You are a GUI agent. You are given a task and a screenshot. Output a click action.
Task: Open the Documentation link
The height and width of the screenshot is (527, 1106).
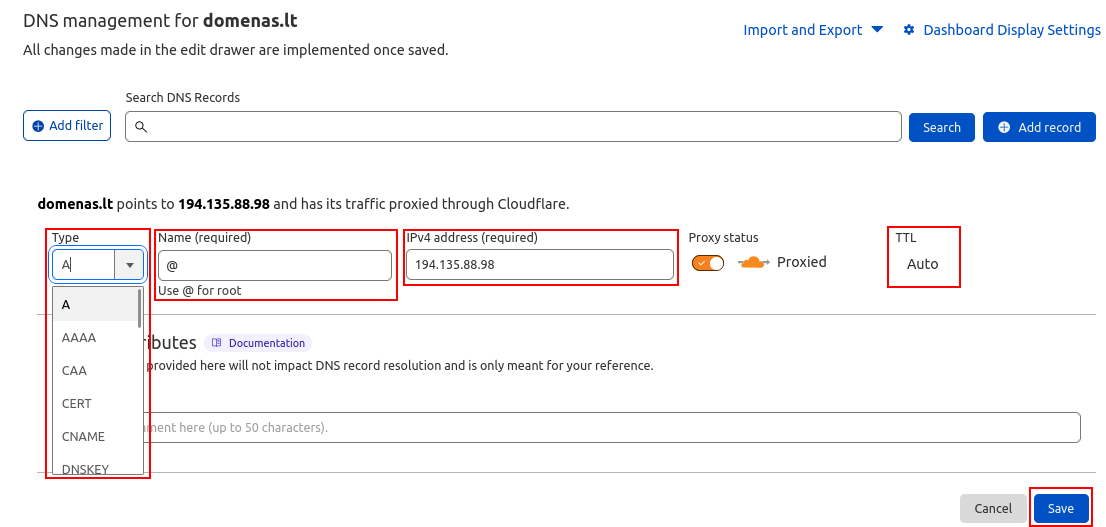point(266,343)
